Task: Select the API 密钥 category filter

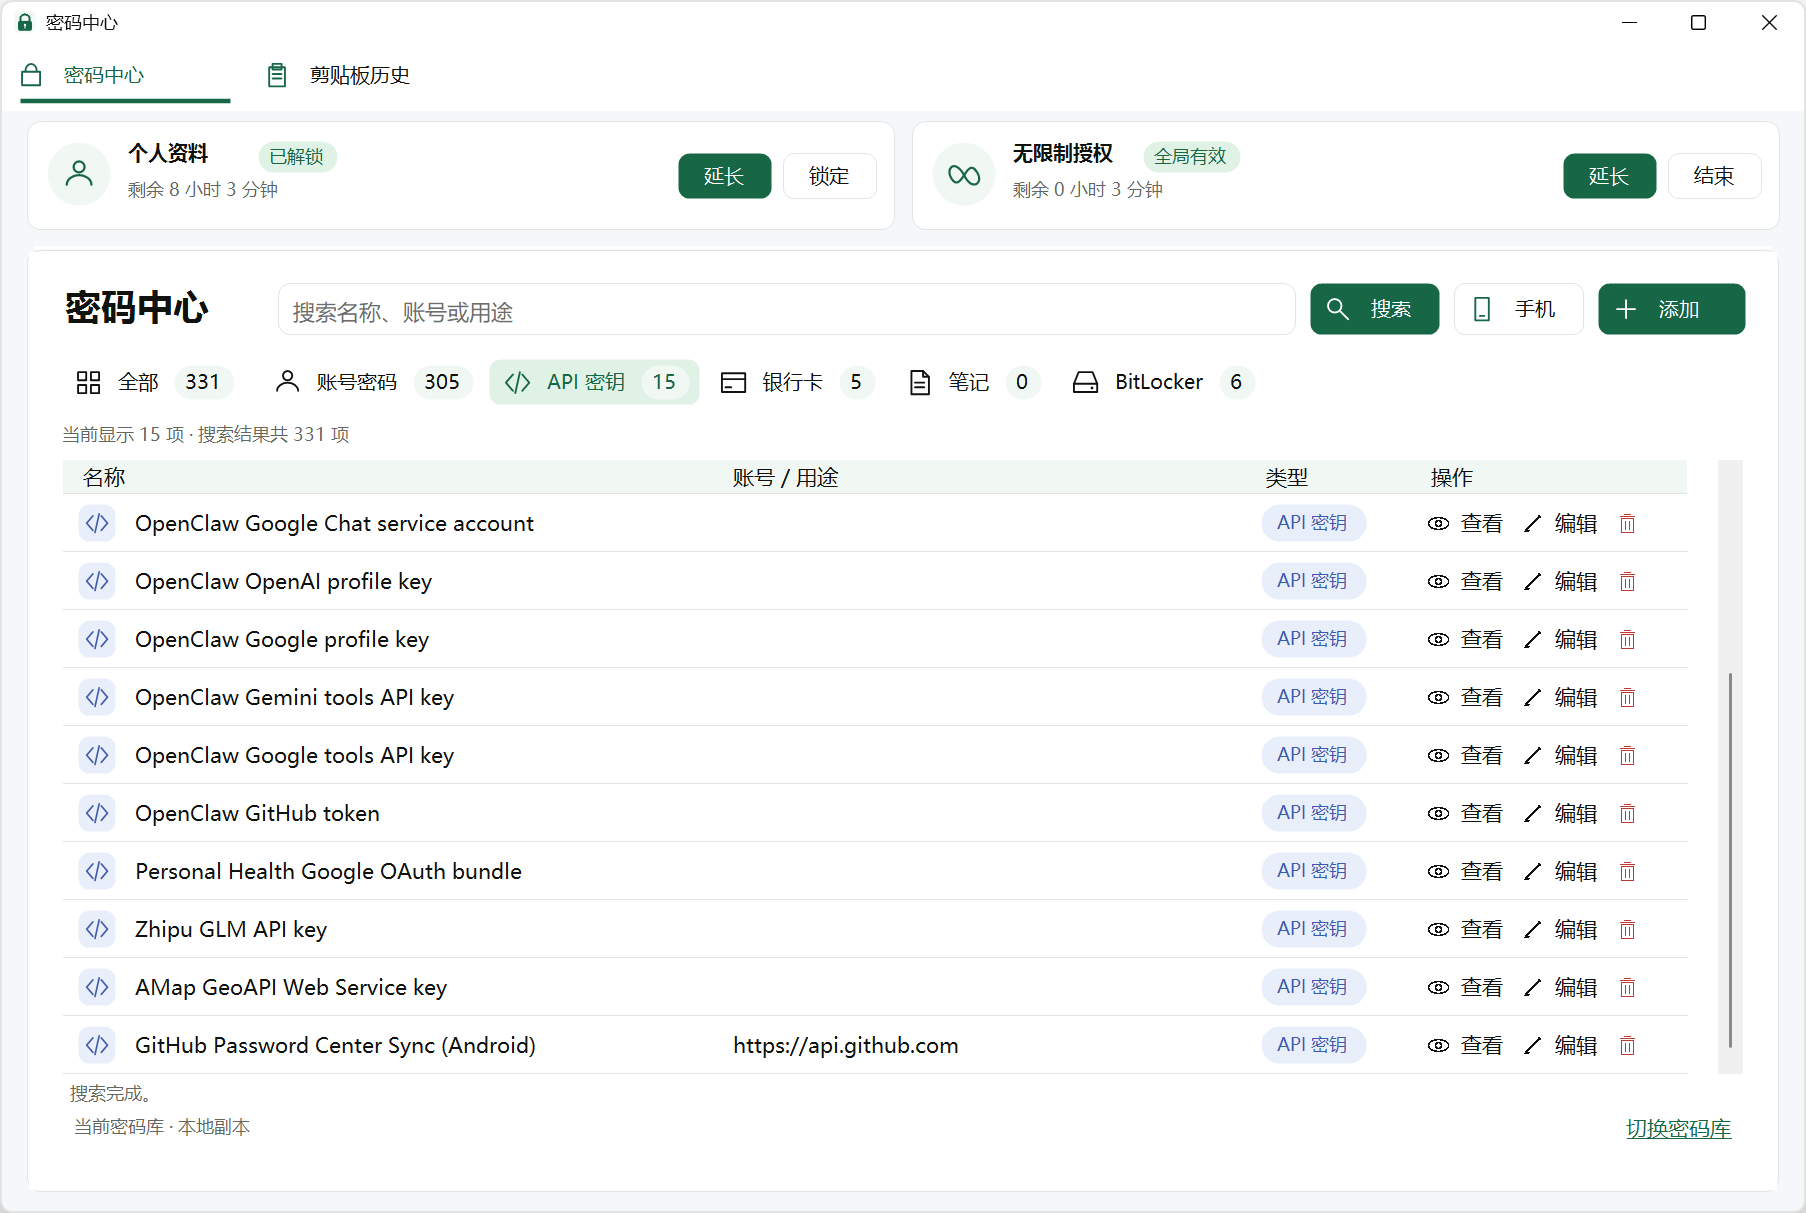Action: click(593, 382)
